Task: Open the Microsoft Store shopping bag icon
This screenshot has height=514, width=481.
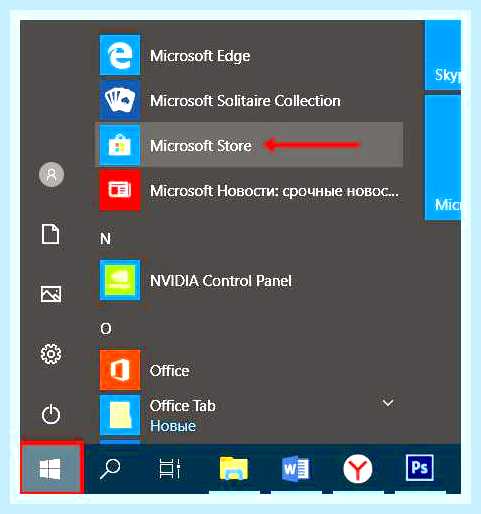Action: [120, 145]
